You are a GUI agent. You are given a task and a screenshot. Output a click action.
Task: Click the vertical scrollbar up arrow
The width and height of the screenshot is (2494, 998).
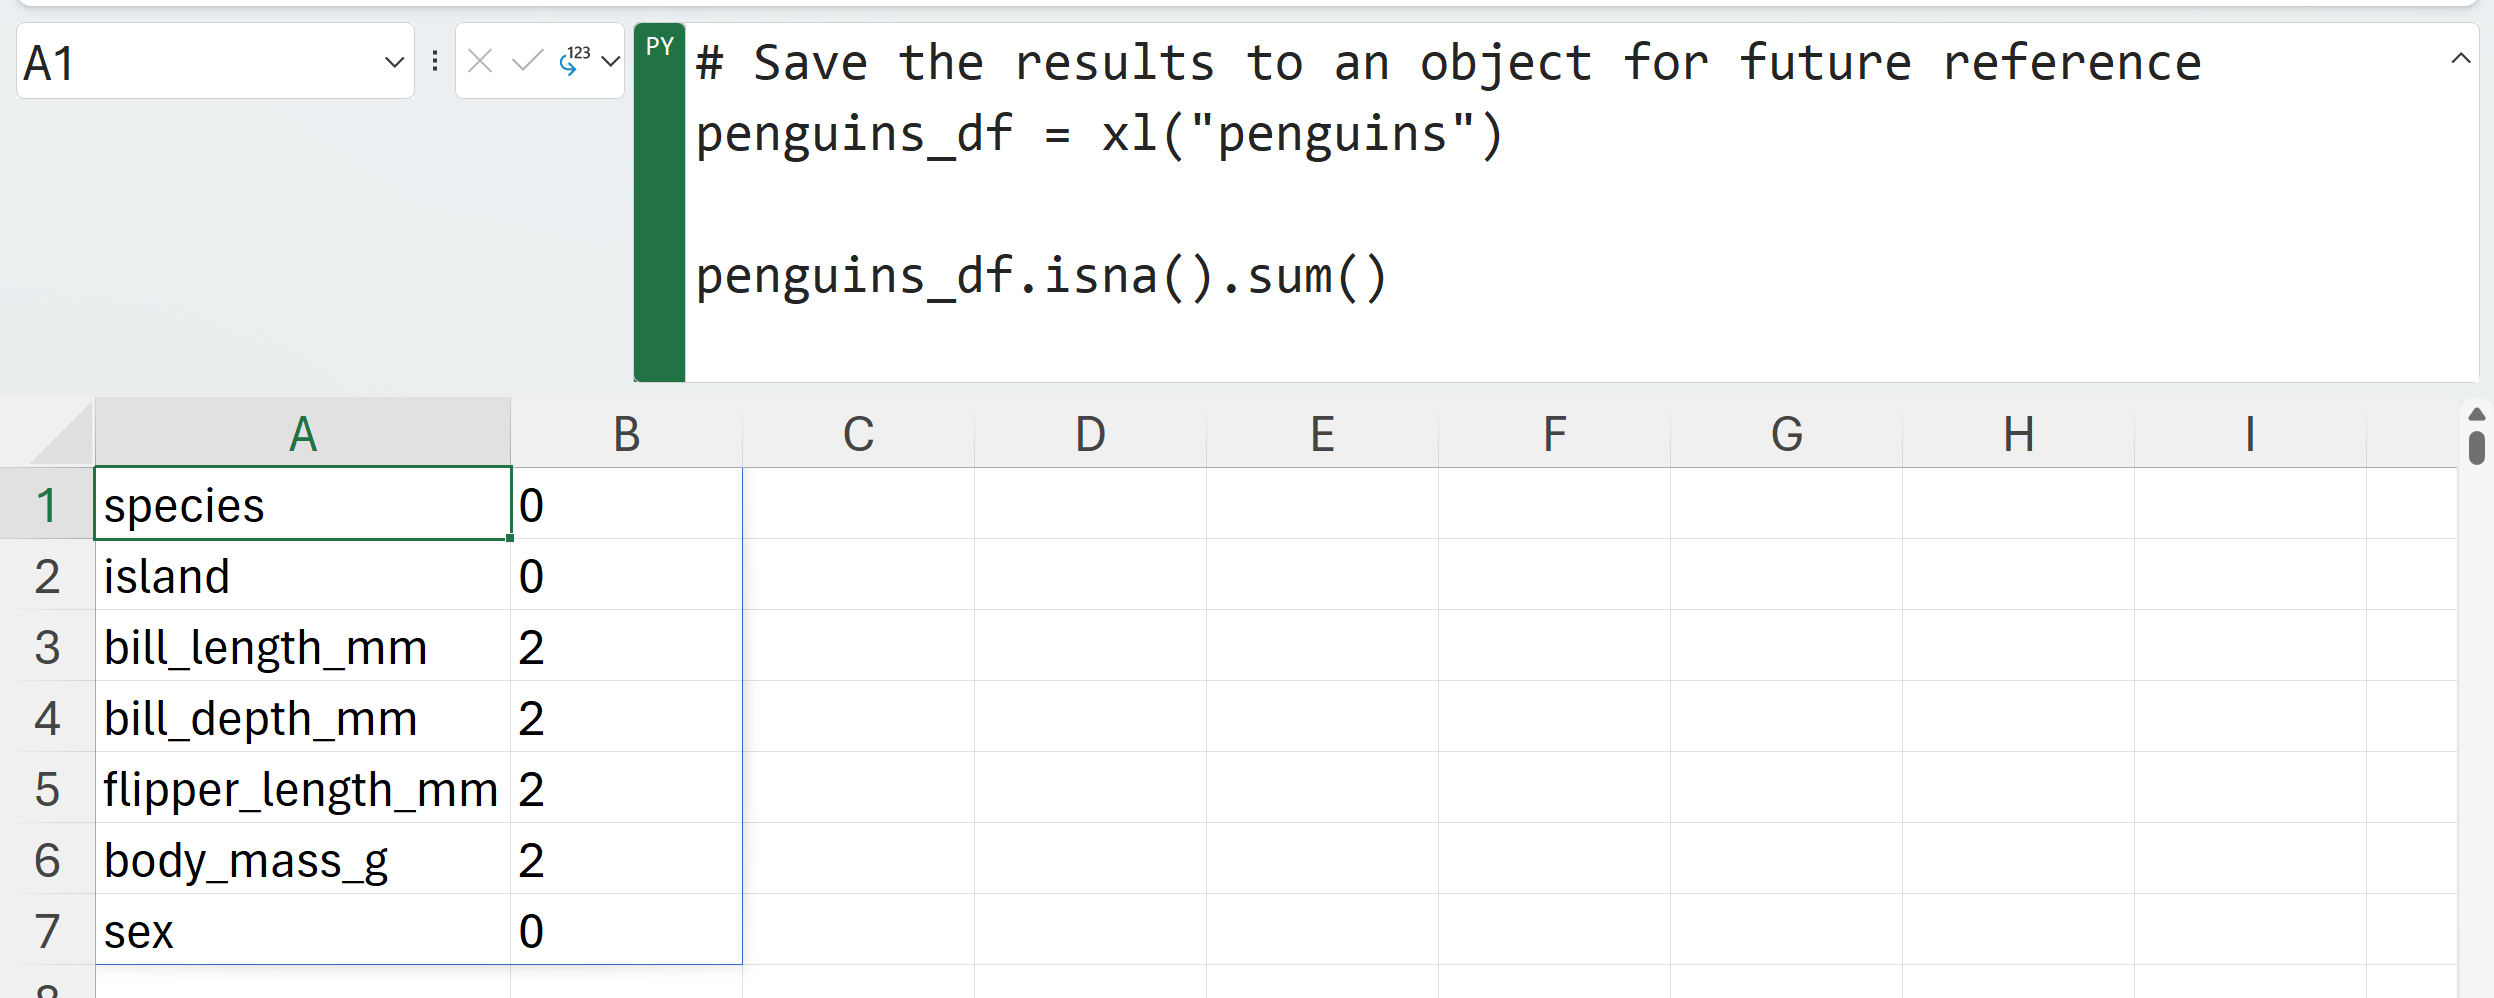click(2476, 415)
